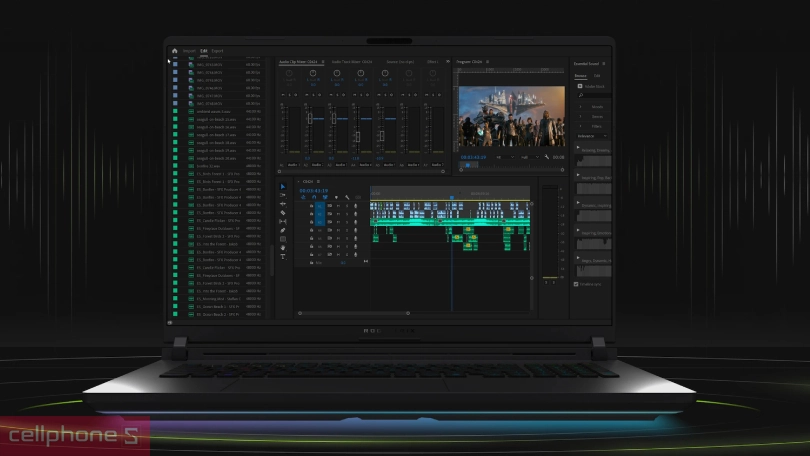This screenshot has height=456, width=810.
Task: Select the Hand tool
Action: (283, 248)
